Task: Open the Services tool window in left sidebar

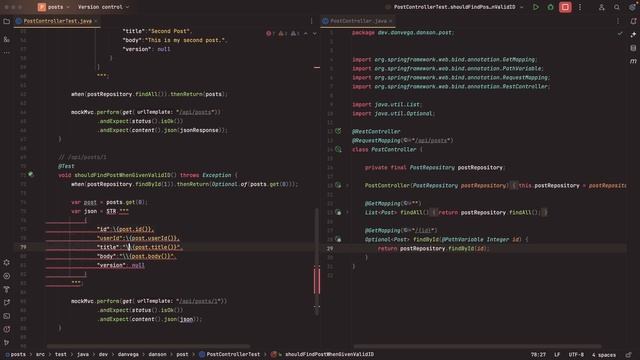Action: tap(7, 276)
